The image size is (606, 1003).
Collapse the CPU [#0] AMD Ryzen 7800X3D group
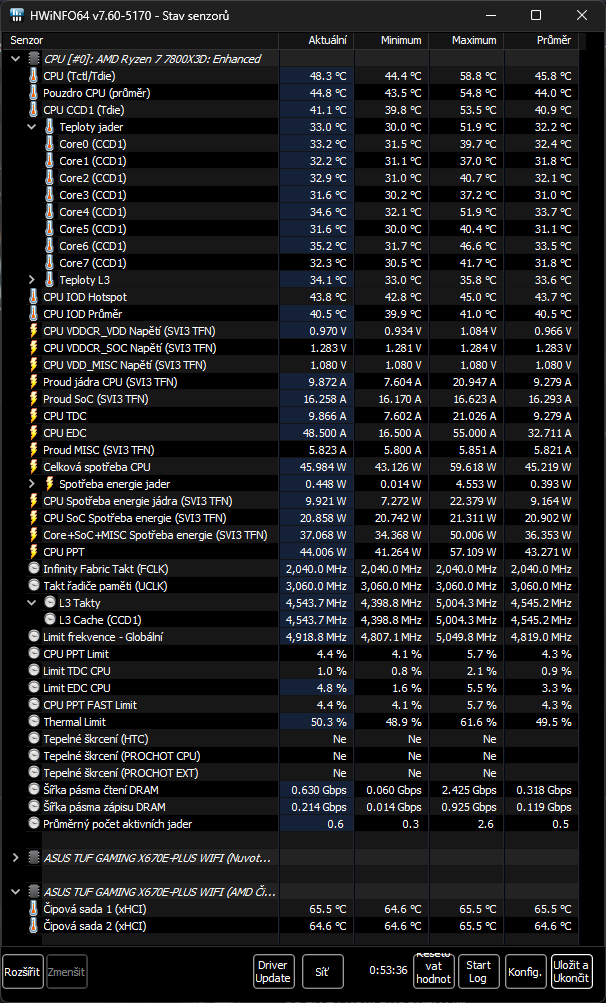[15, 59]
